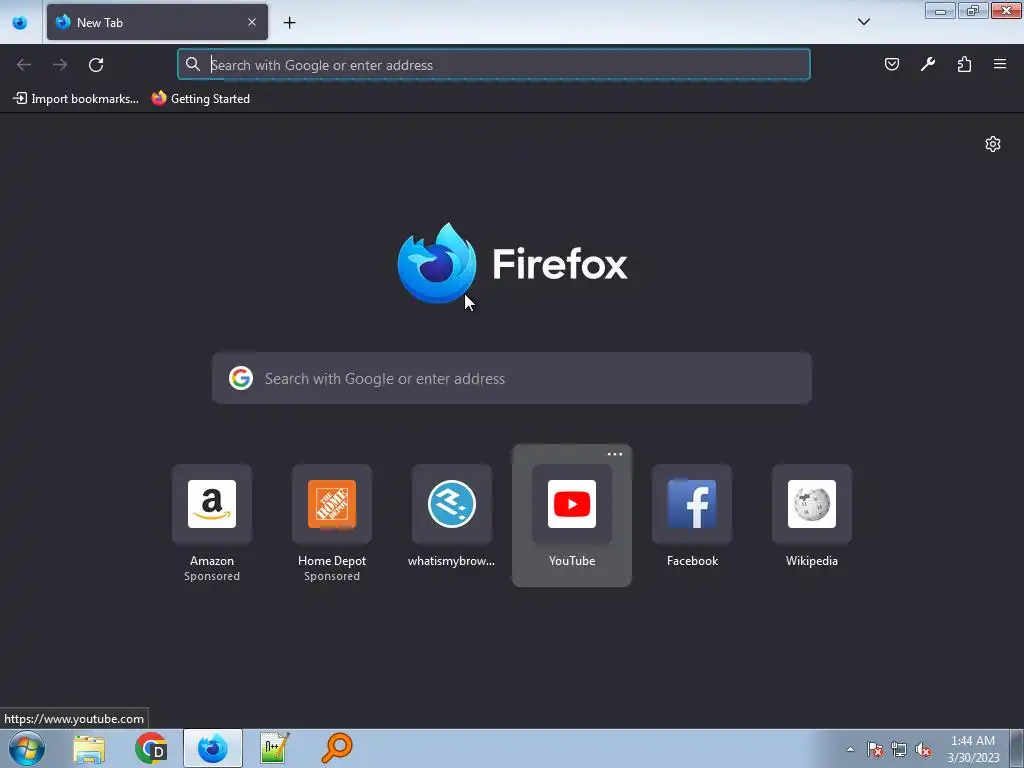This screenshot has height=768, width=1024.
Task: Click the magnifier icon in the address bar
Action: (x=193, y=64)
